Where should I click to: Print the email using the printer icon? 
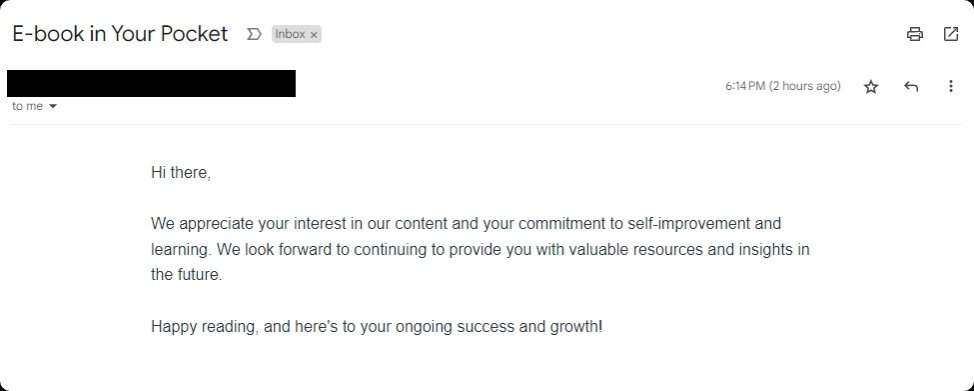pyautogui.click(x=914, y=34)
